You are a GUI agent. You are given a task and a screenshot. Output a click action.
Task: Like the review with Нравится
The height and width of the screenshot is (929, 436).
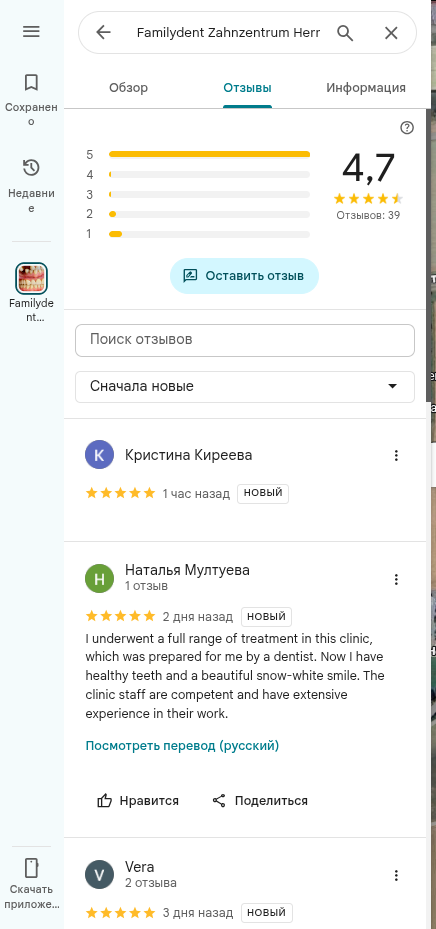[138, 801]
